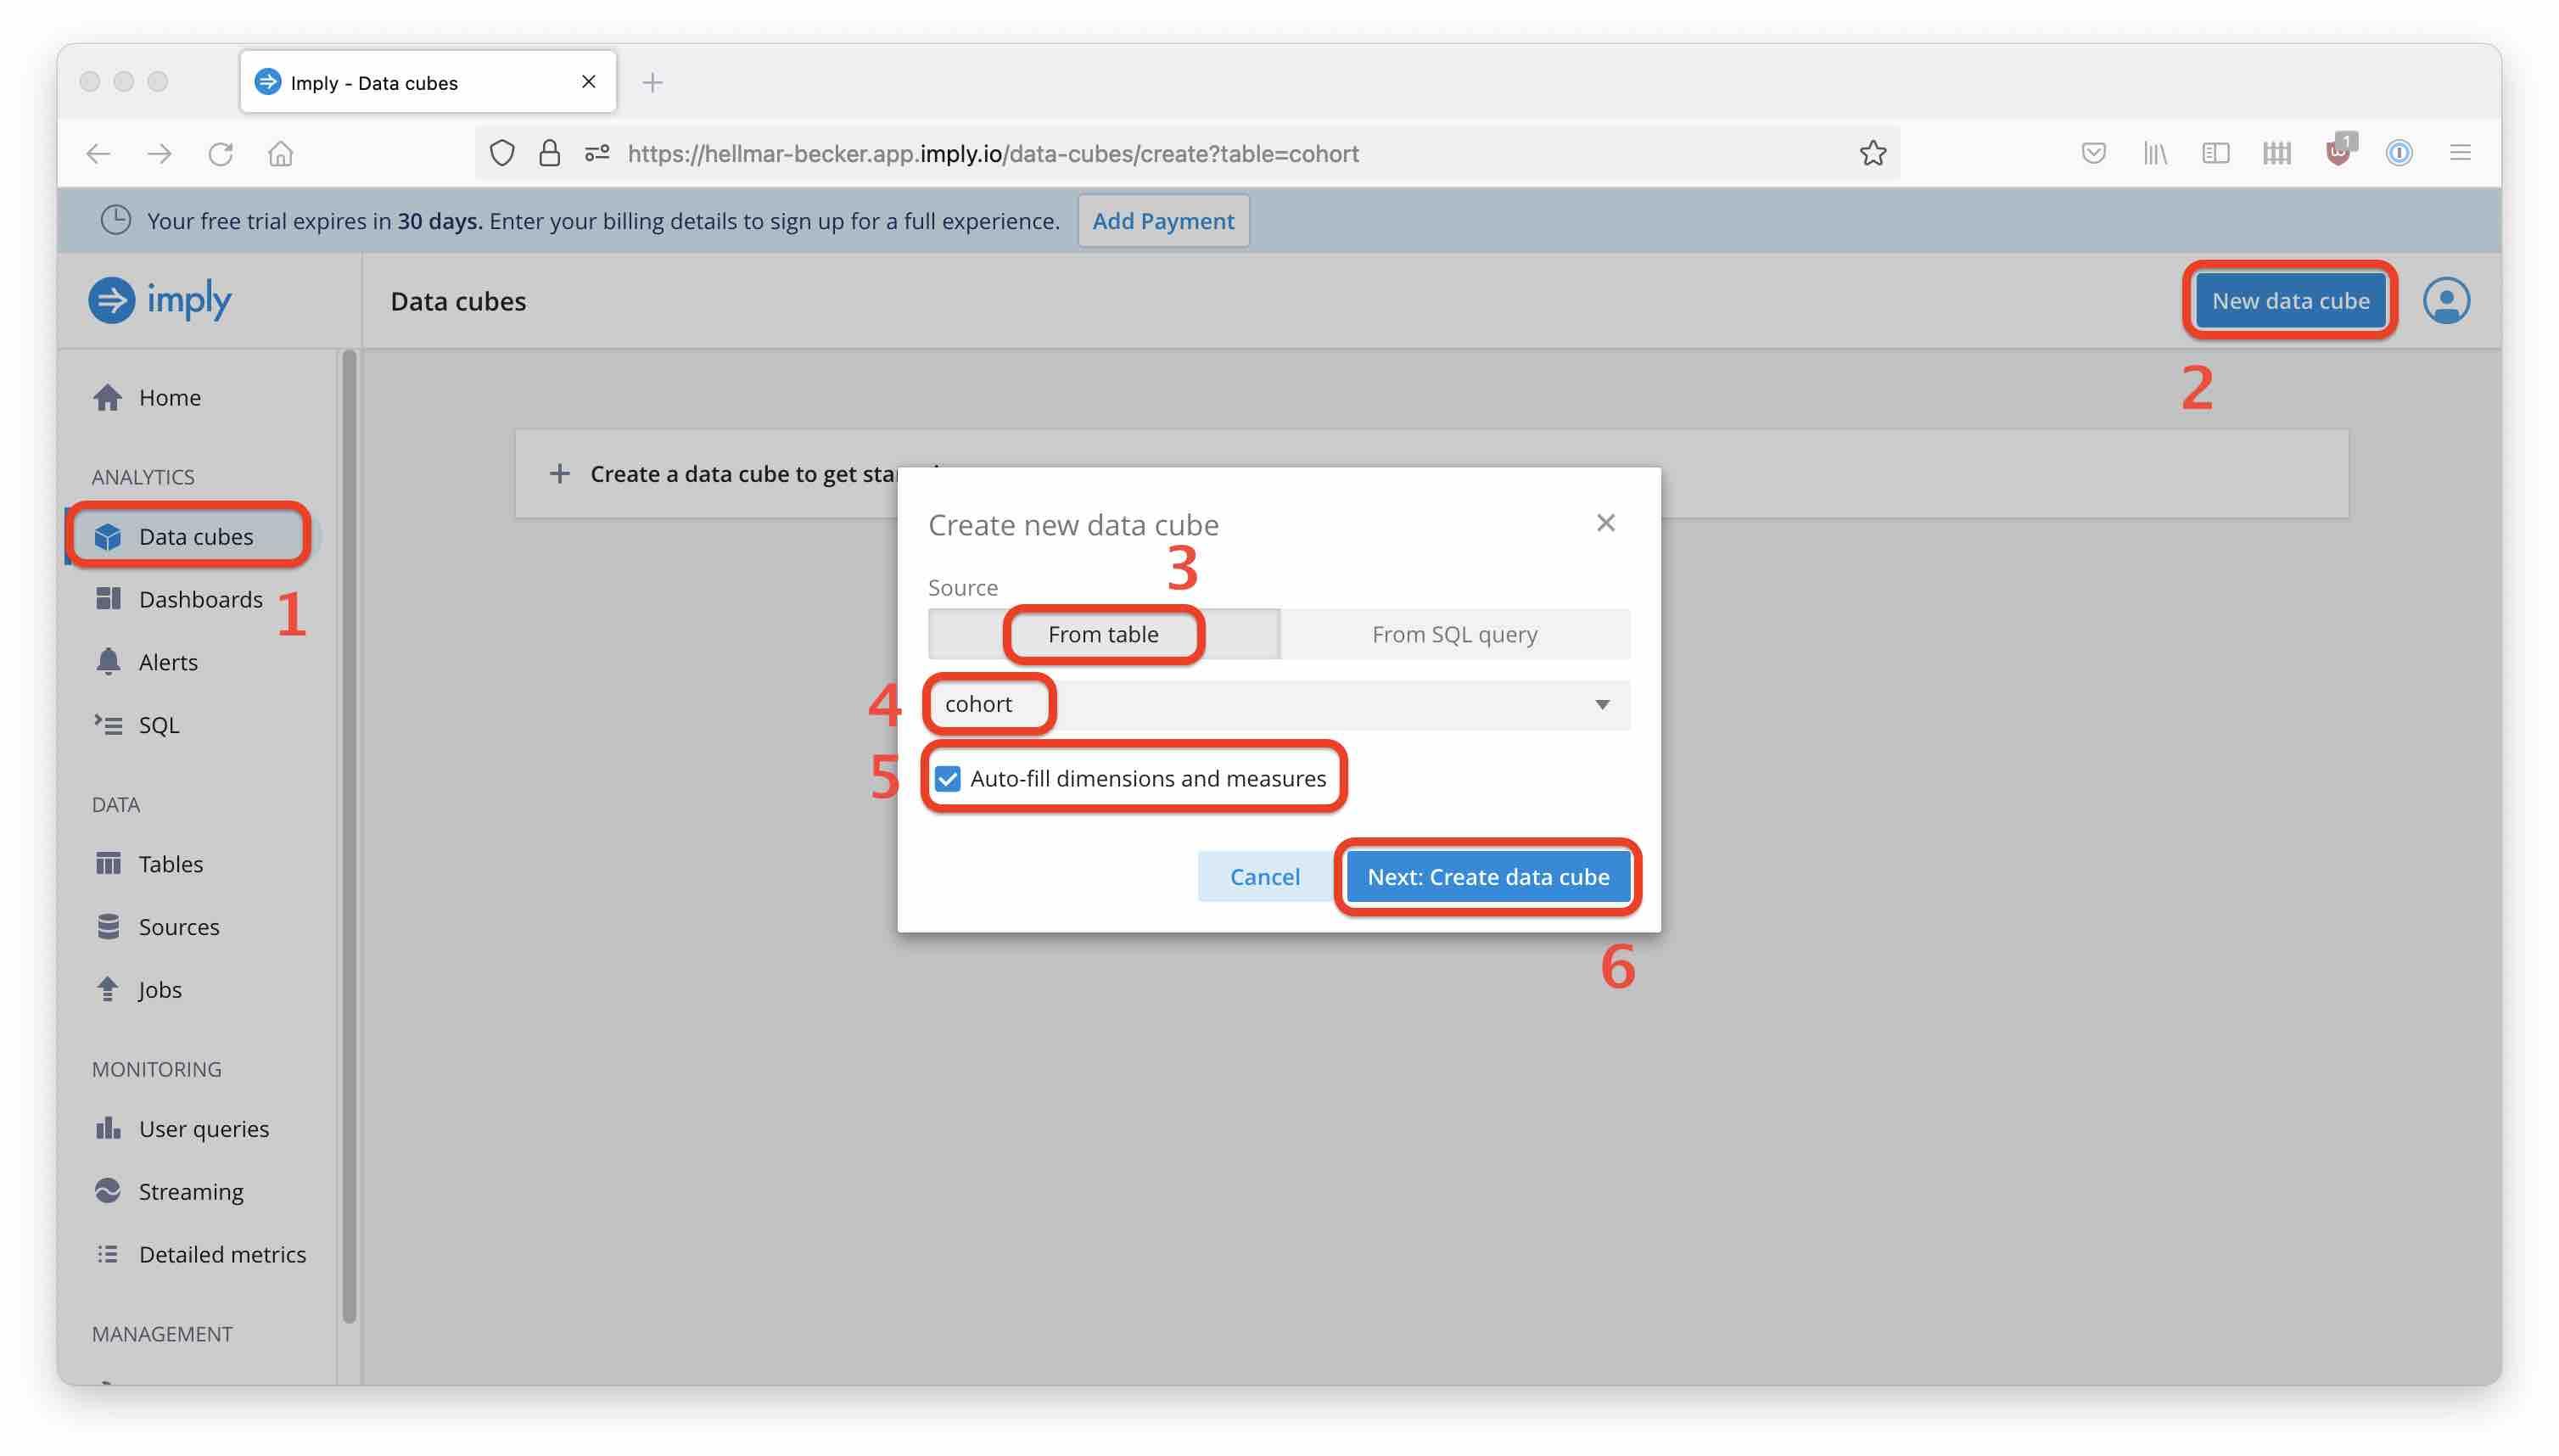The image size is (2559, 1456).
Task: Click Next: Create data cube button
Action: pyautogui.click(x=1487, y=876)
